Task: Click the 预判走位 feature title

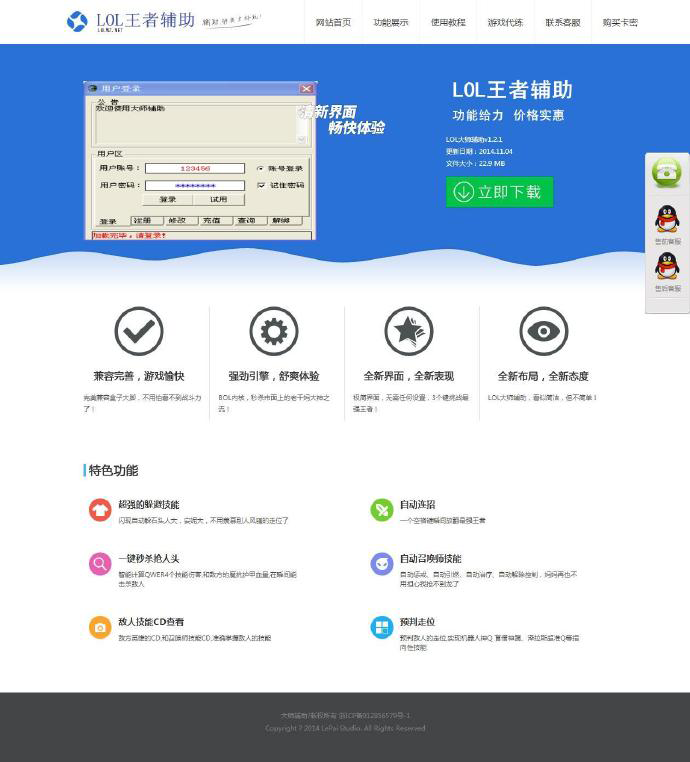Action: 417,622
